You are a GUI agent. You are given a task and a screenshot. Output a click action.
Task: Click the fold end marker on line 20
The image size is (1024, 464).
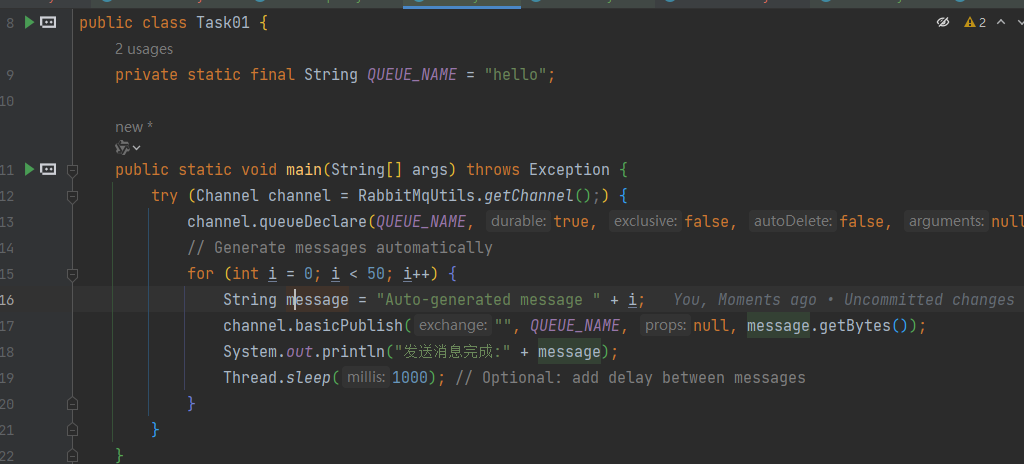pos(72,404)
